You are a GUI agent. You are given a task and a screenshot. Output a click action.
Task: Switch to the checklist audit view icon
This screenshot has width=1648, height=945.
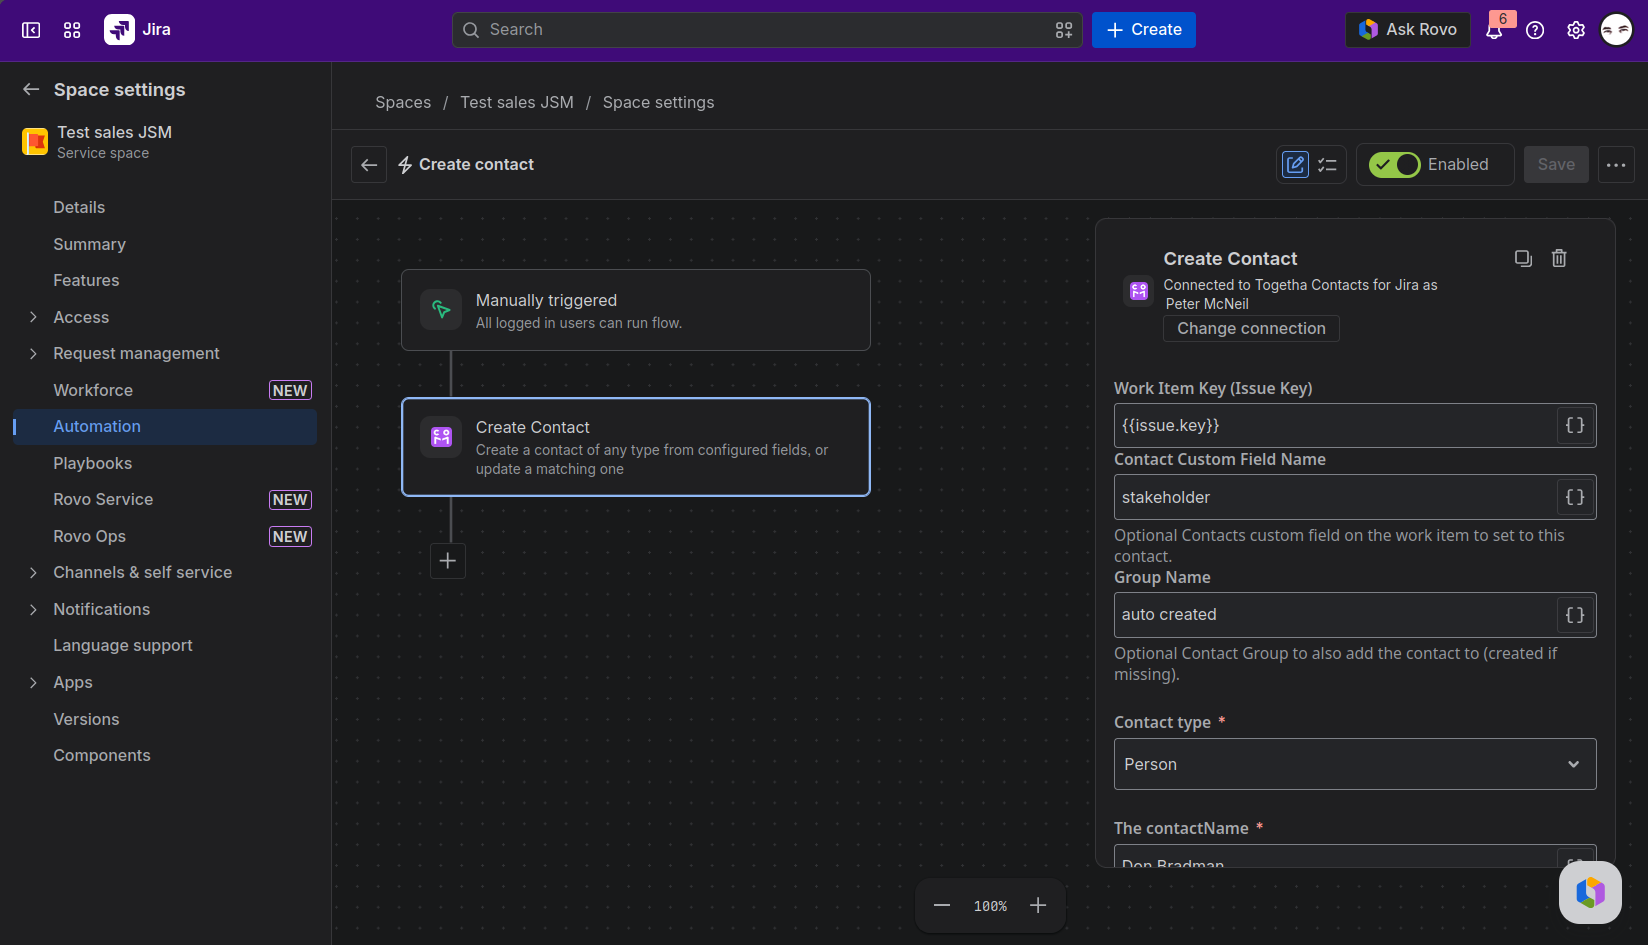click(x=1328, y=165)
